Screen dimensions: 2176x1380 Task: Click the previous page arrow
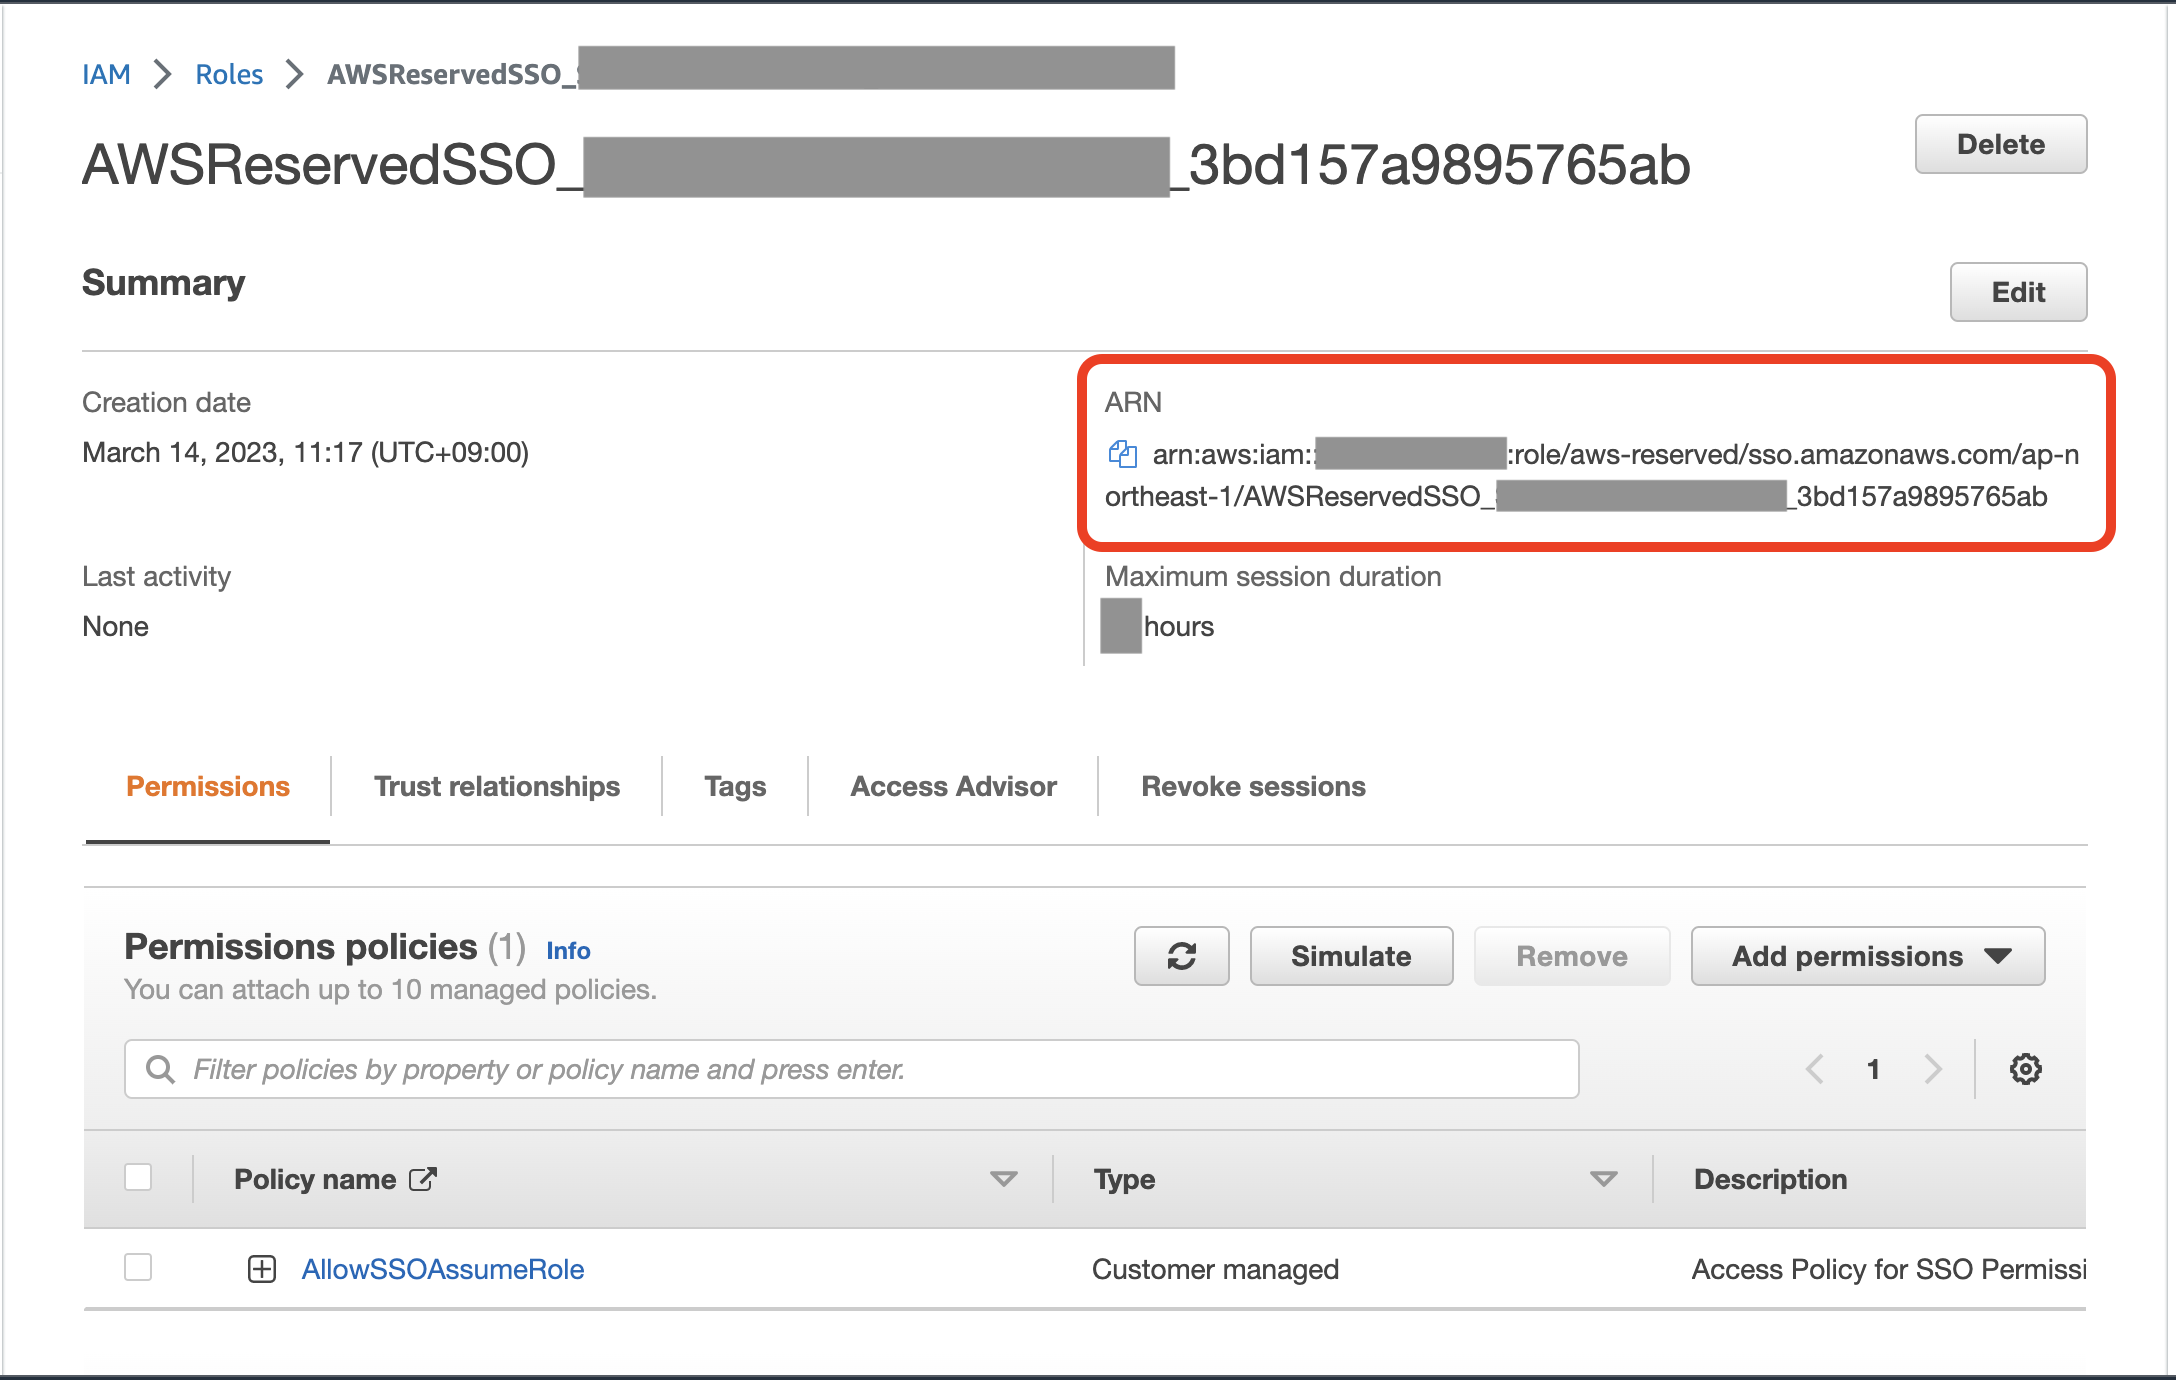click(1814, 1068)
